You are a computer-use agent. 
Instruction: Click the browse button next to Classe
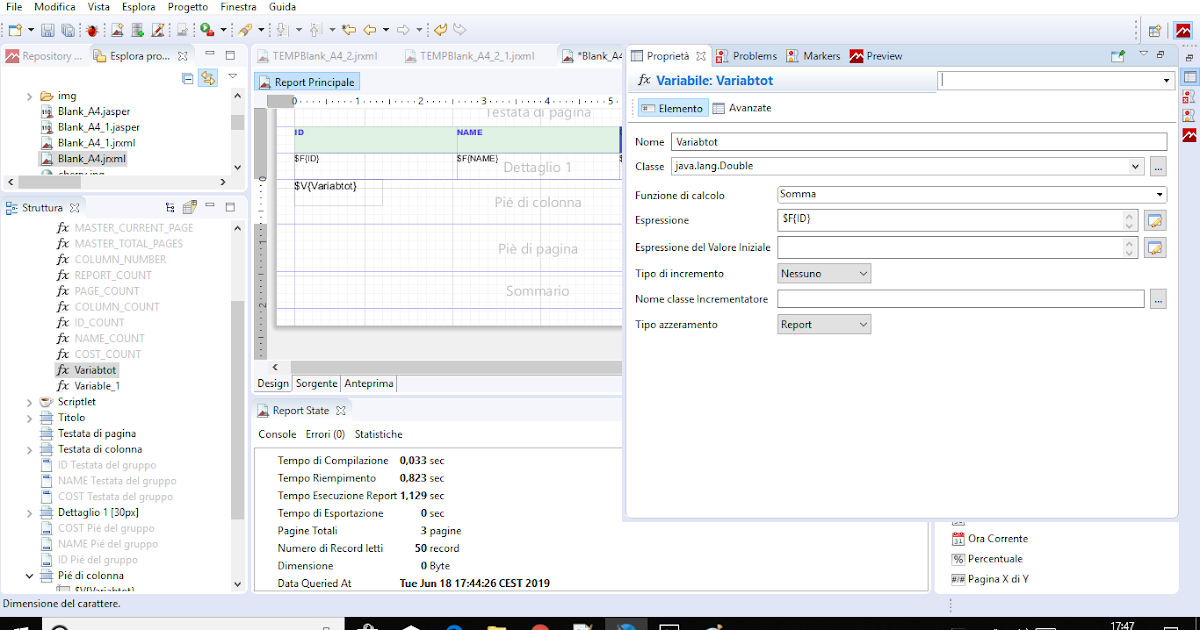click(x=1157, y=166)
